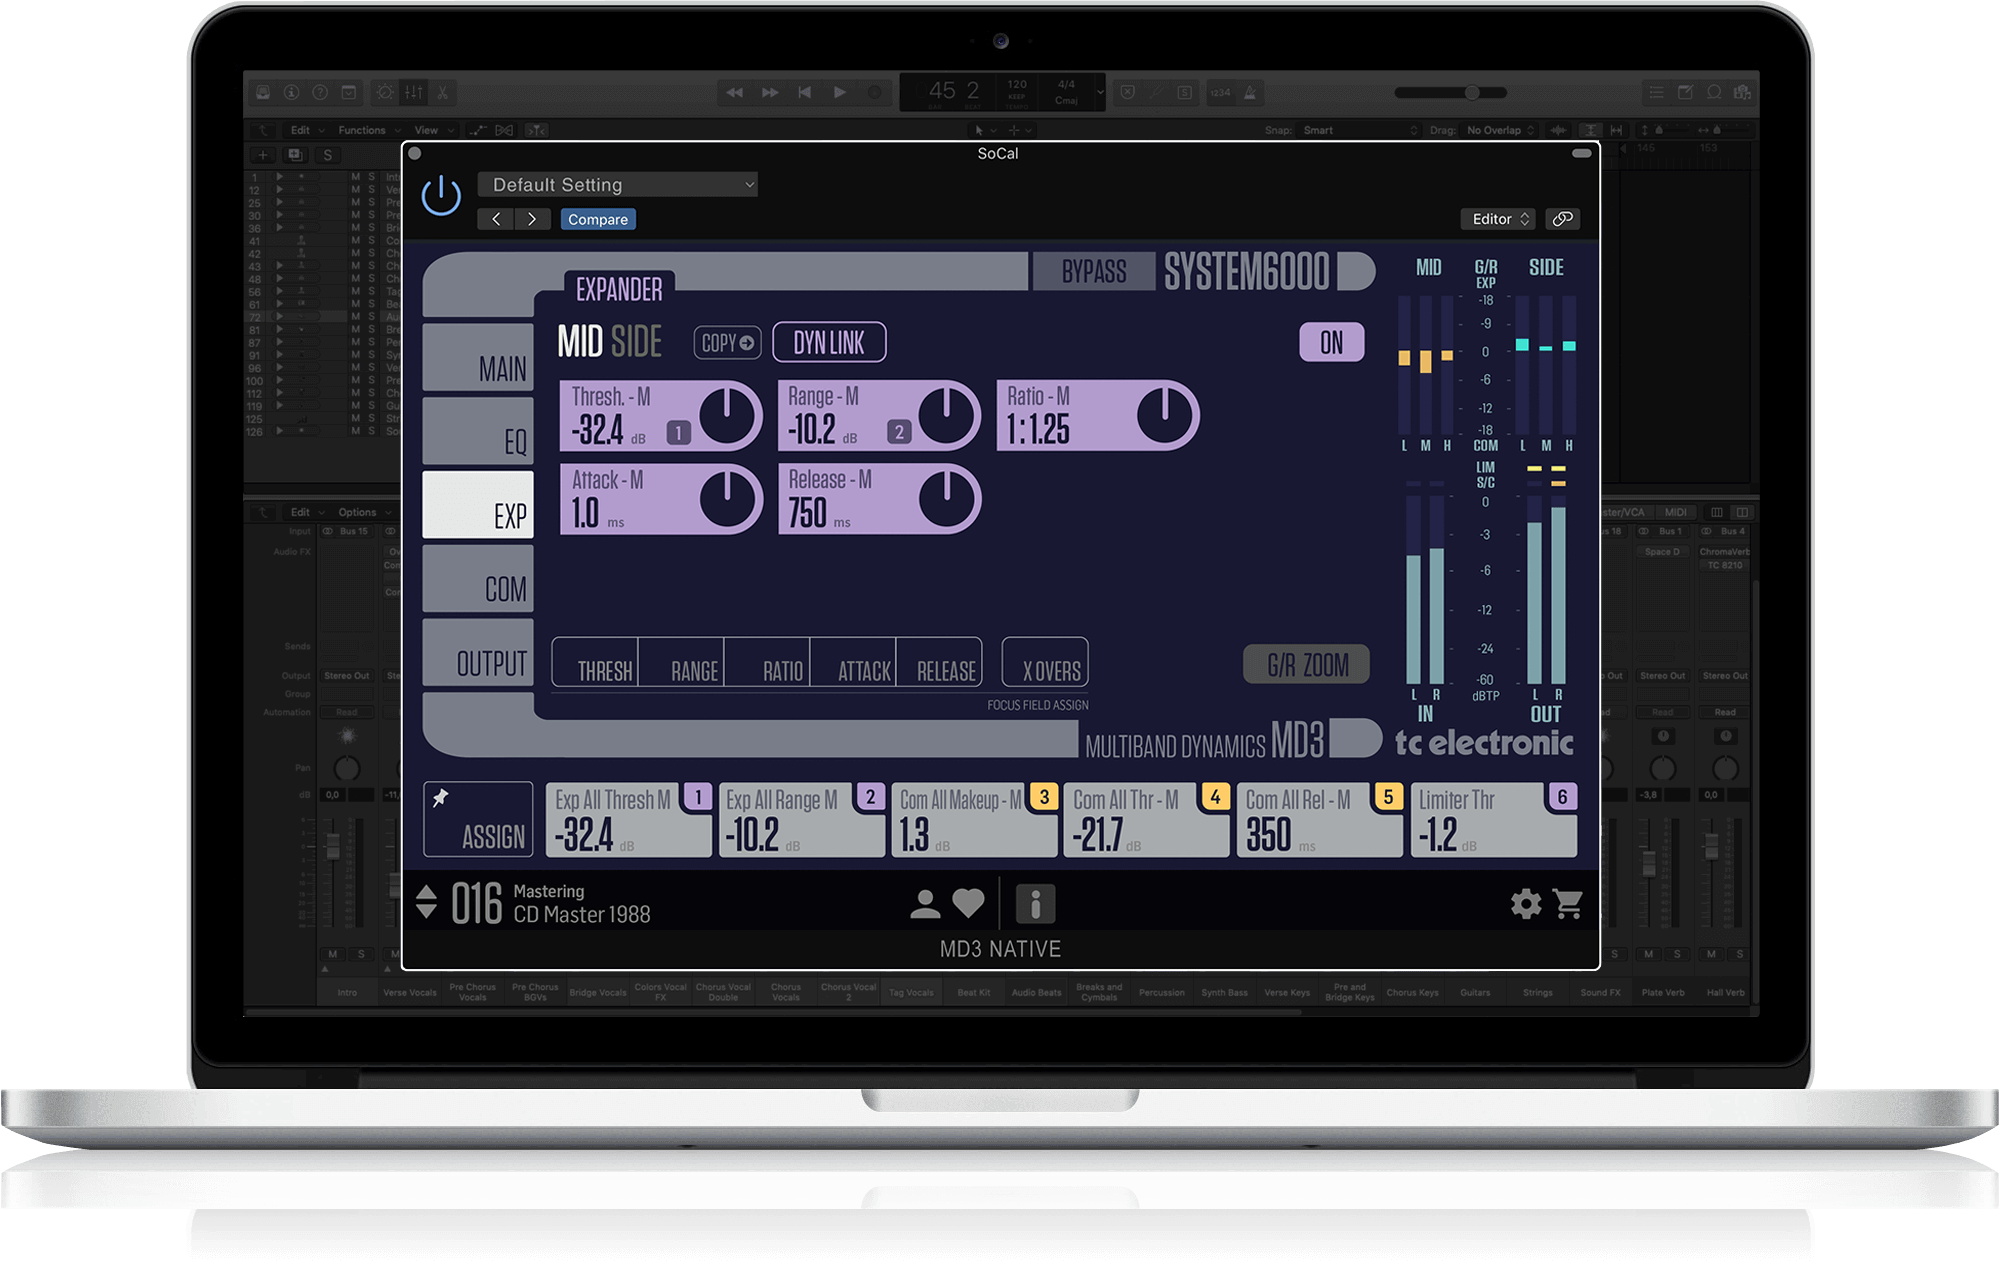Image resolution: width=1999 pixels, height=1261 pixels.
Task: Toggle BYPASS on the SYSTEM6000
Action: [x=1095, y=270]
